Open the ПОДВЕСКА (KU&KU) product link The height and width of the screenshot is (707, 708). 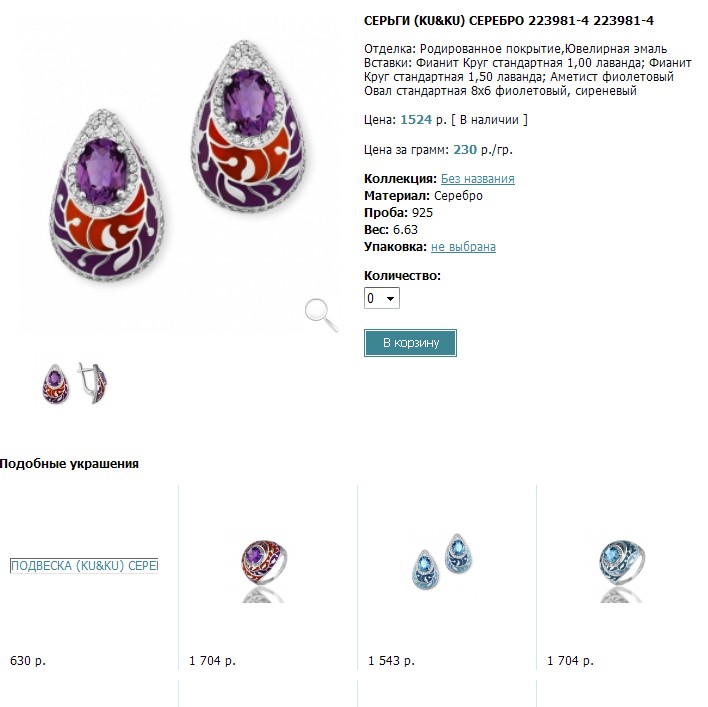(84, 566)
